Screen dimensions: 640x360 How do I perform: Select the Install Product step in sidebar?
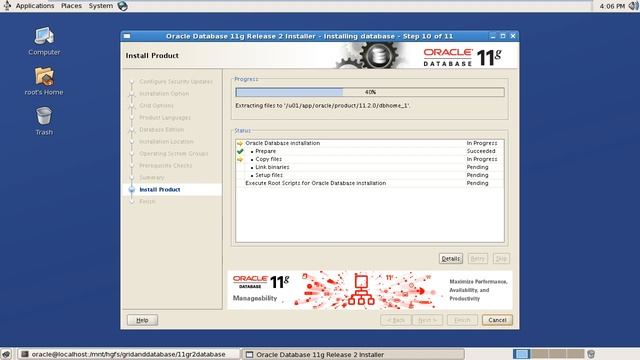coord(160,189)
